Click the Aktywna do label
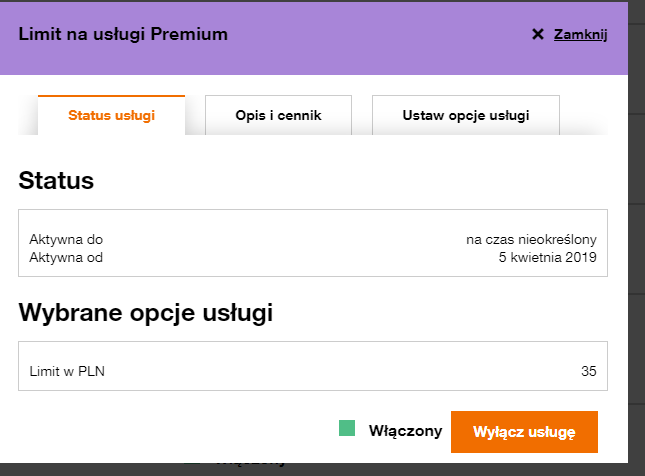This screenshot has height=476, width=645. click(66, 240)
